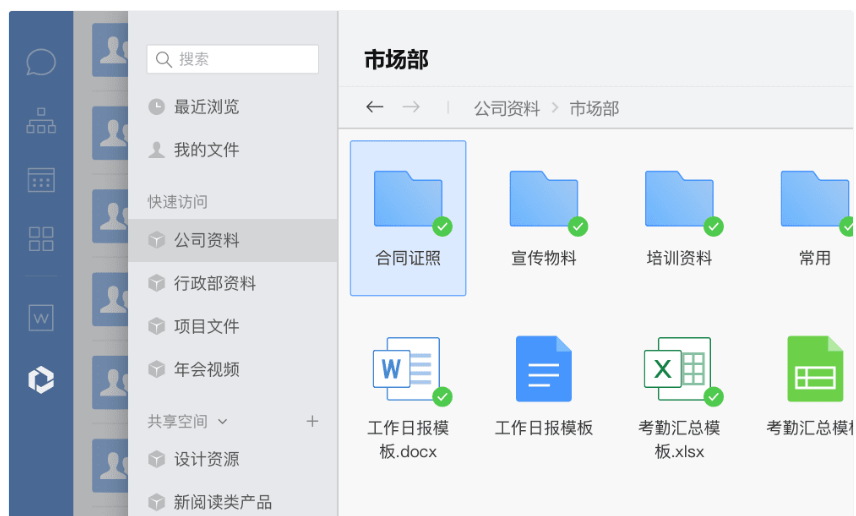Open the W documents icon in left rail

pos(41,317)
